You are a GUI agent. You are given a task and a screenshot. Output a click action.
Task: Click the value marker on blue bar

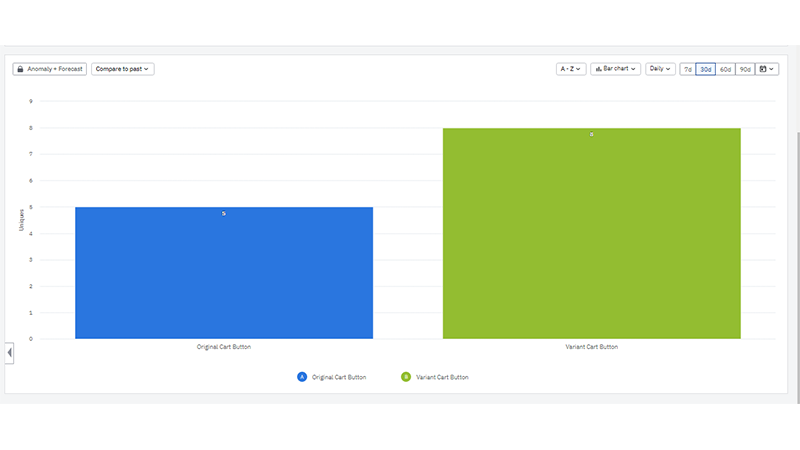click(223, 213)
